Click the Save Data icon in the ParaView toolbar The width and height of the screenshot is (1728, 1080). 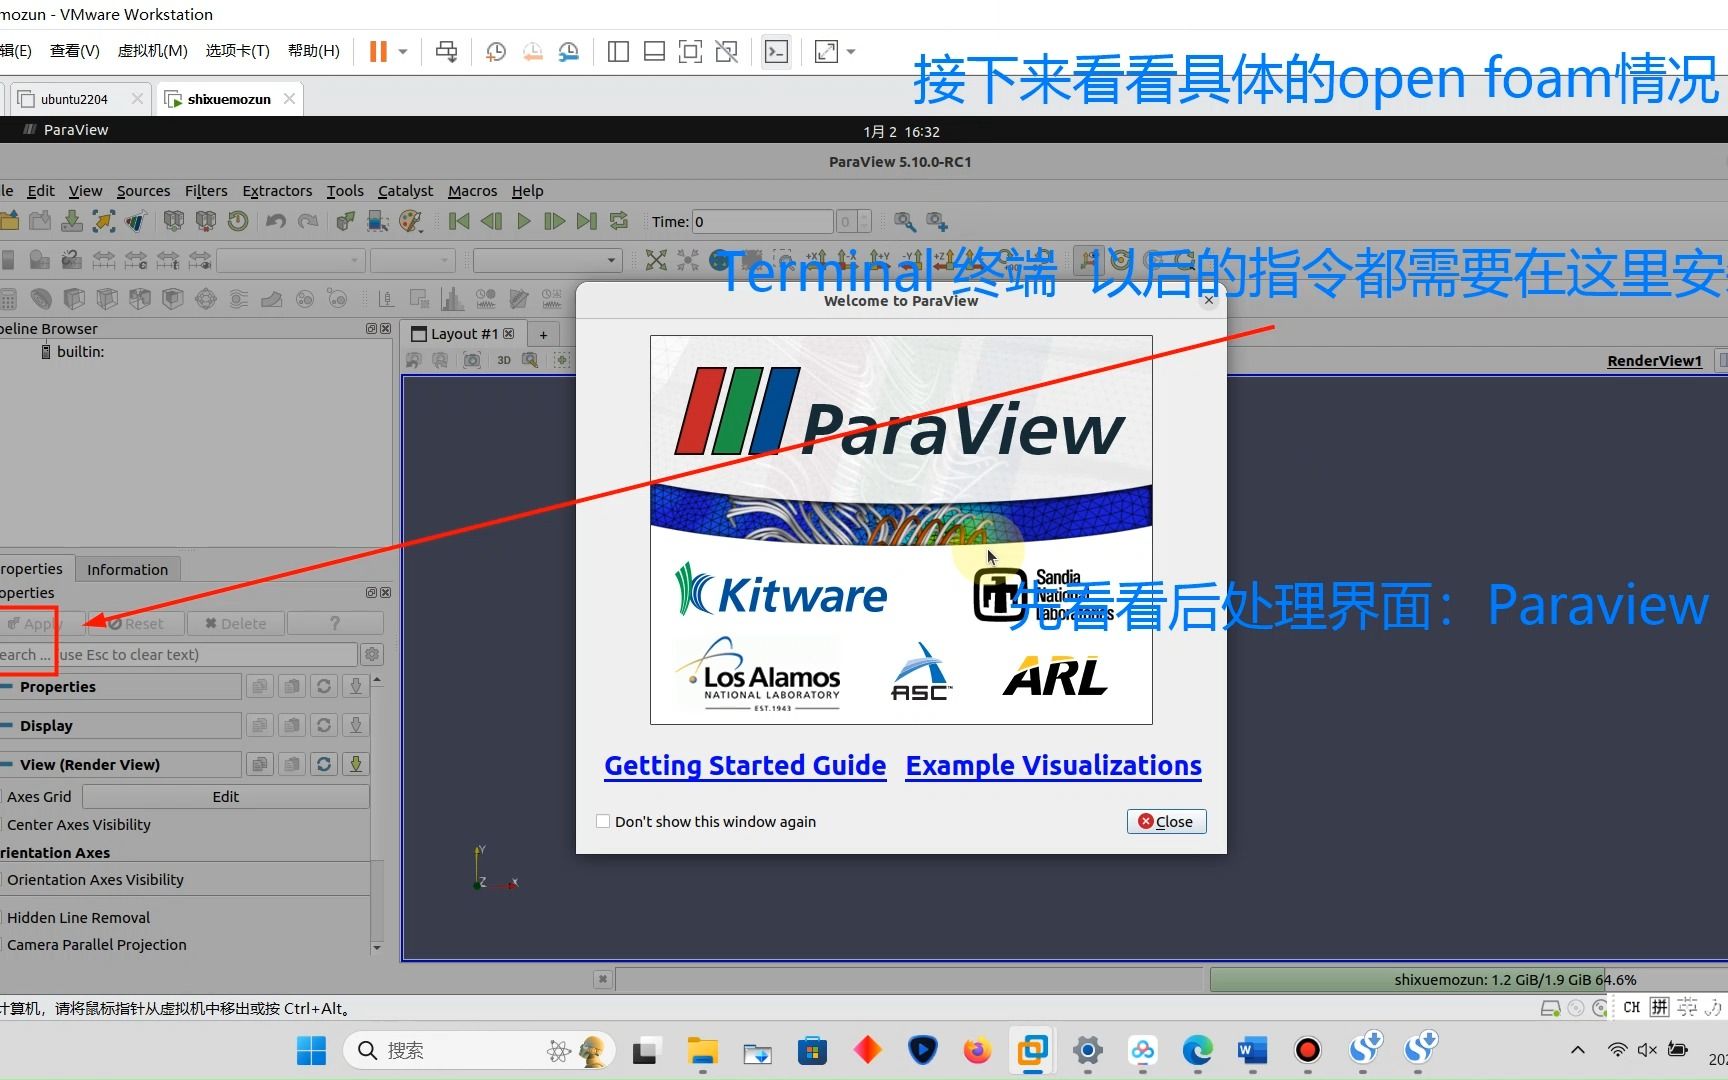coord(72,221)
